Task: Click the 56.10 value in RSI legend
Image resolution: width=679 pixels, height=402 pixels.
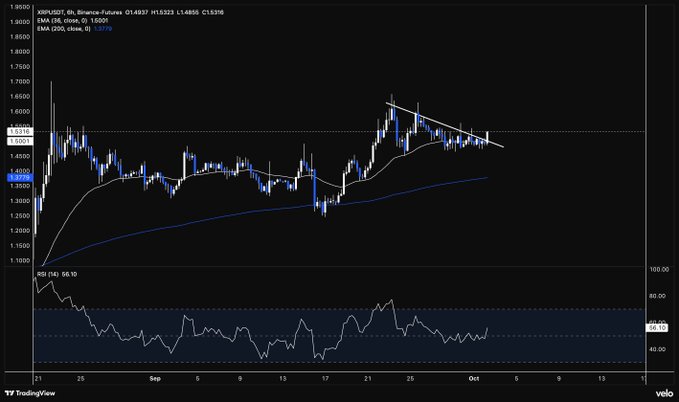Action: pos(69,274)
